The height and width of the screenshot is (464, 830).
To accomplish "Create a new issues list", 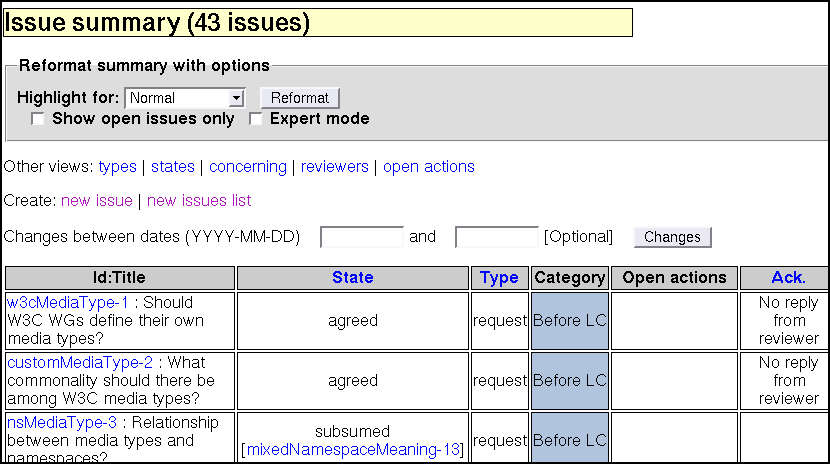I will pyautogui.click(x=199, y=201).
